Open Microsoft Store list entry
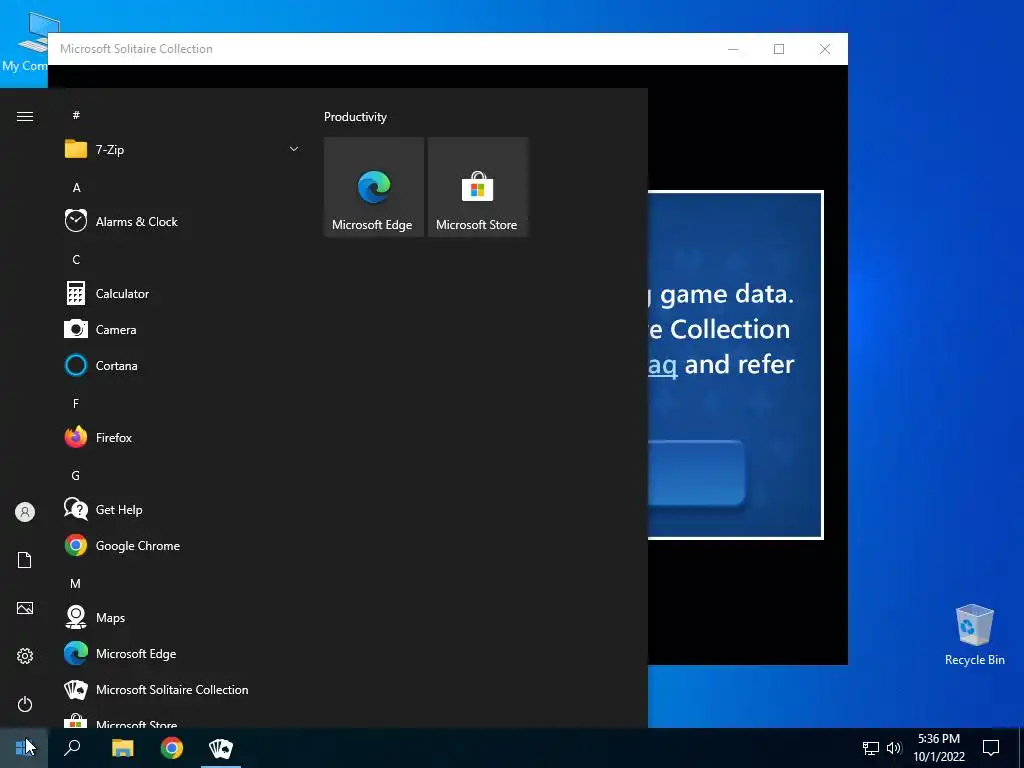 tap(182, 719)
